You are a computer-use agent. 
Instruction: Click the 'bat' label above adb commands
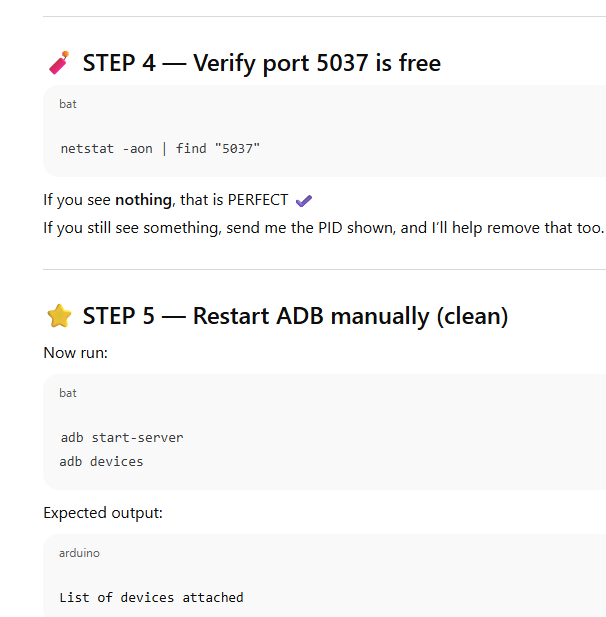(x=68, y=393)
